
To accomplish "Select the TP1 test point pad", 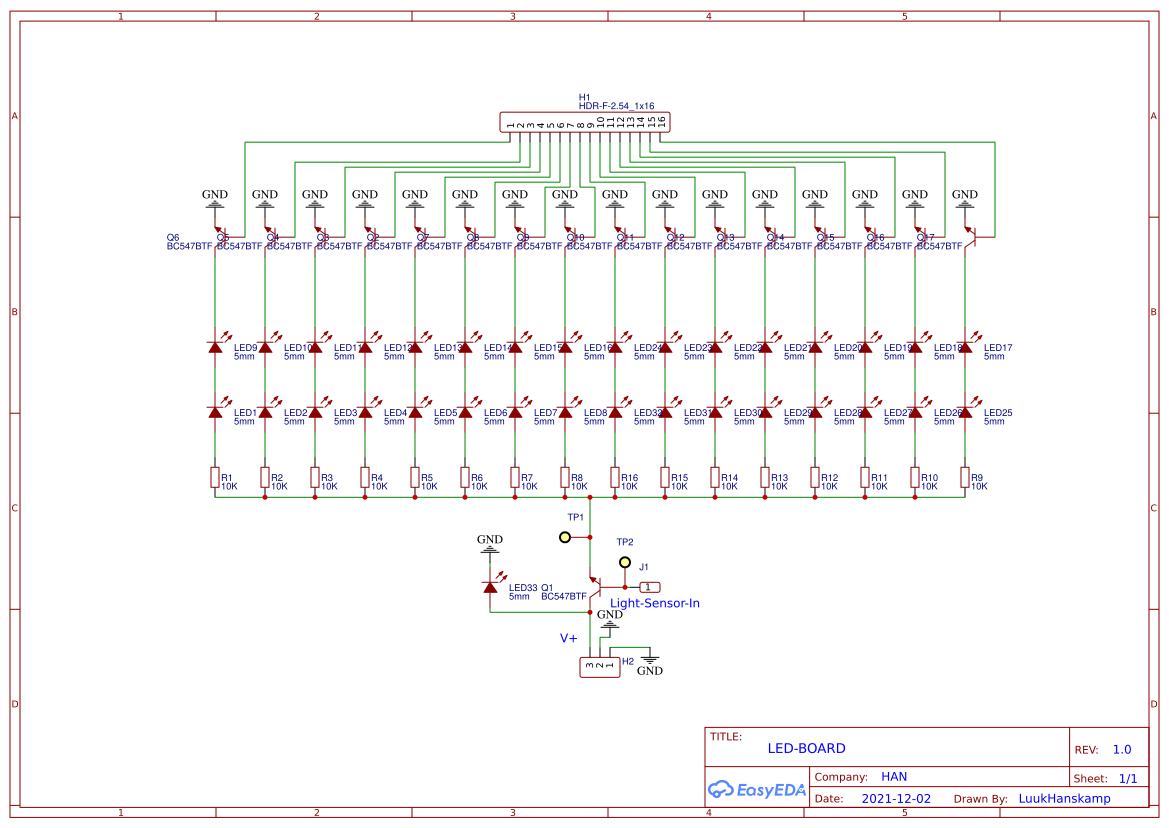I will 566,537.
